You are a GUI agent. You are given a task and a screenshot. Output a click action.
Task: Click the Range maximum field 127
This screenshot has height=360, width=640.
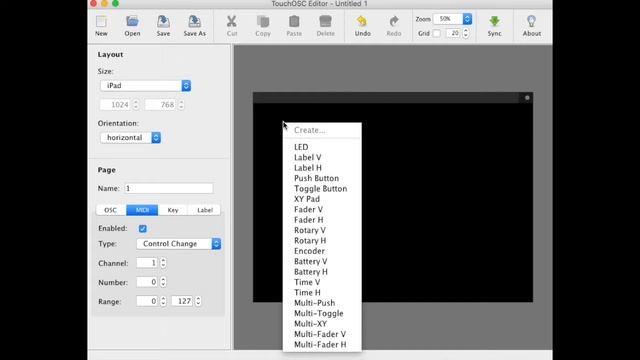click(182, 301)
